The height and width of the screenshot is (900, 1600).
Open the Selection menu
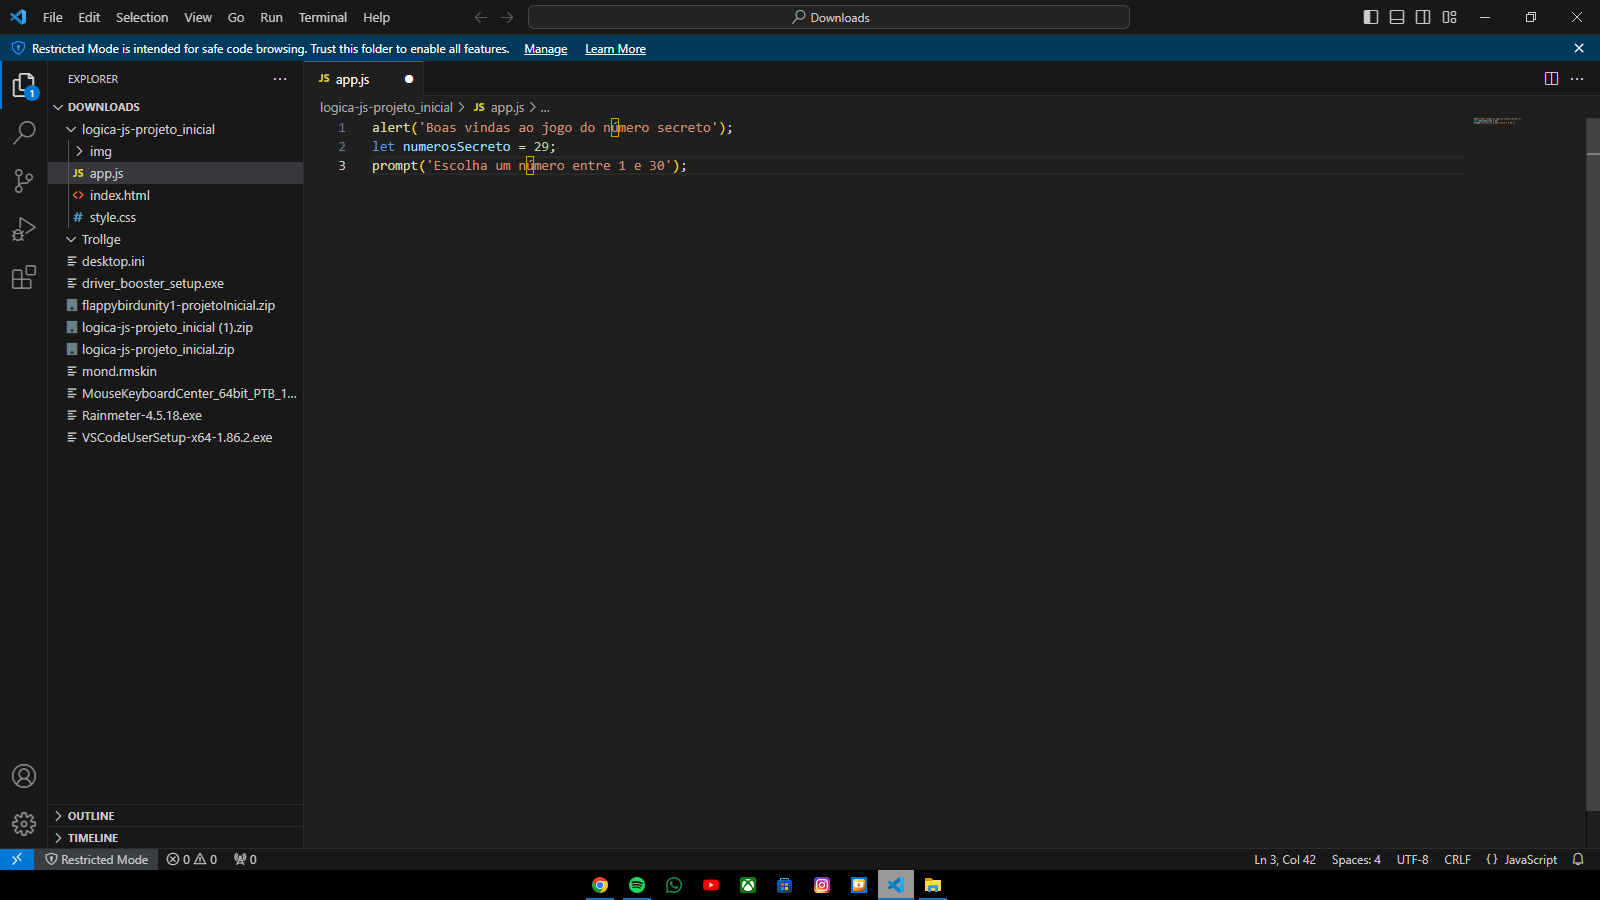pyautogui.click(x=142, y=17)
